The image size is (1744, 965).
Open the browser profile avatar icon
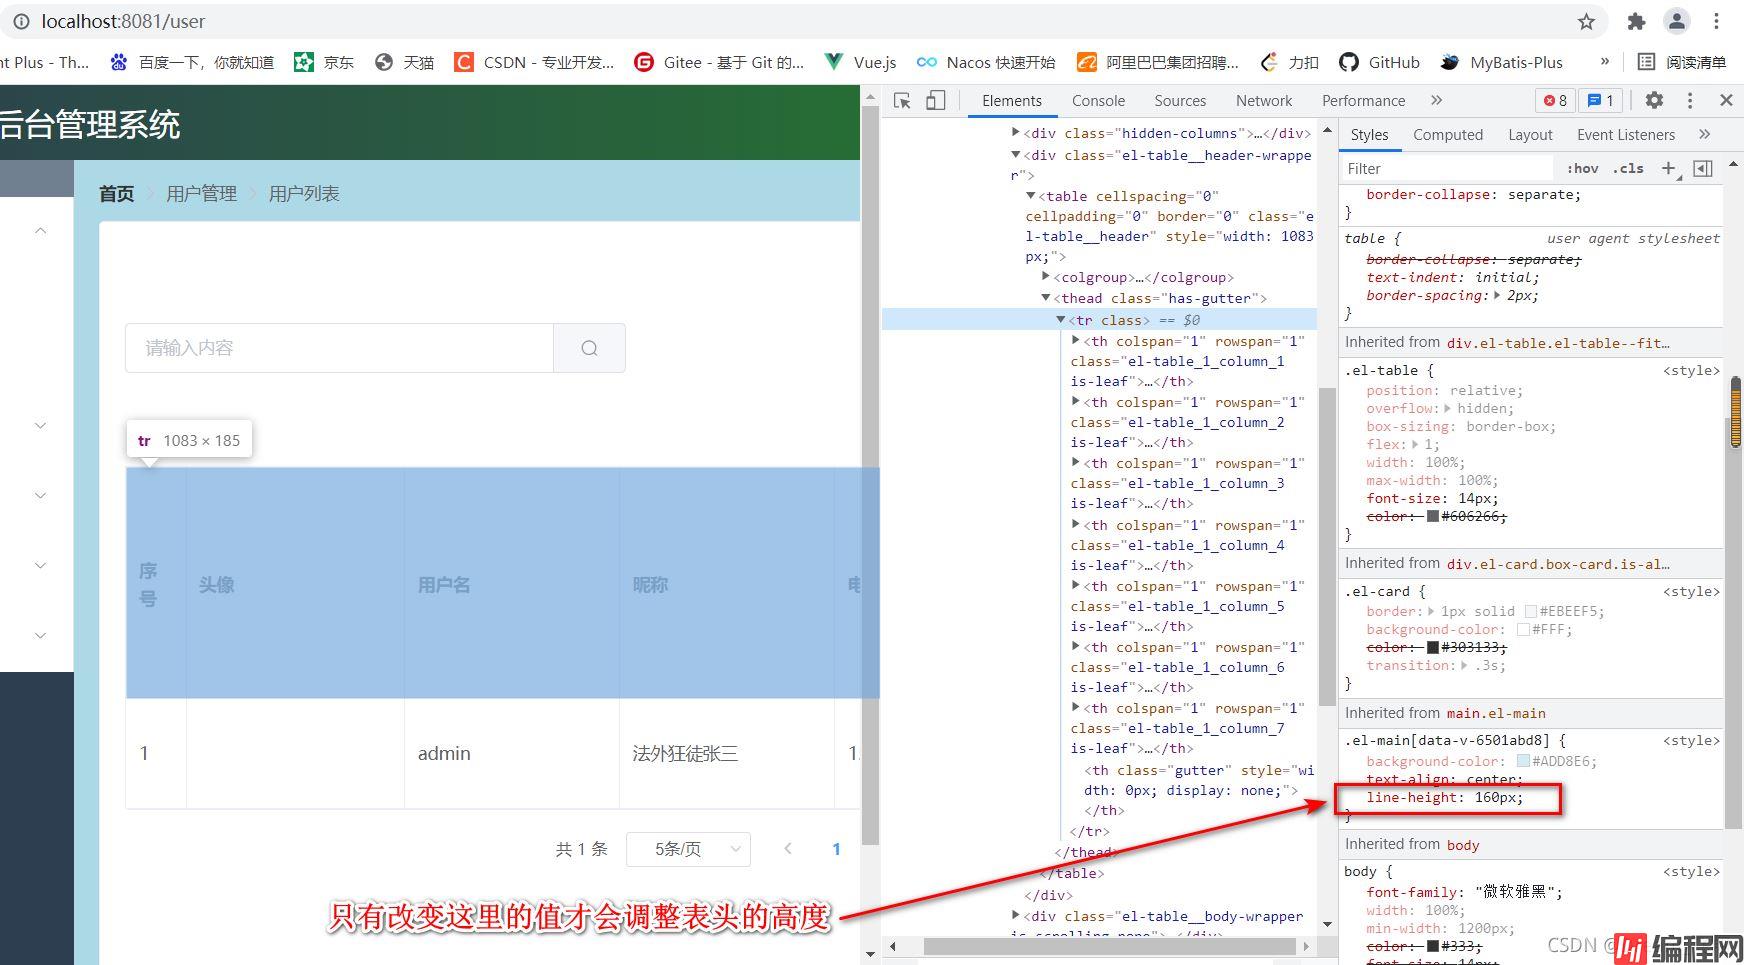pos(1677,21)
